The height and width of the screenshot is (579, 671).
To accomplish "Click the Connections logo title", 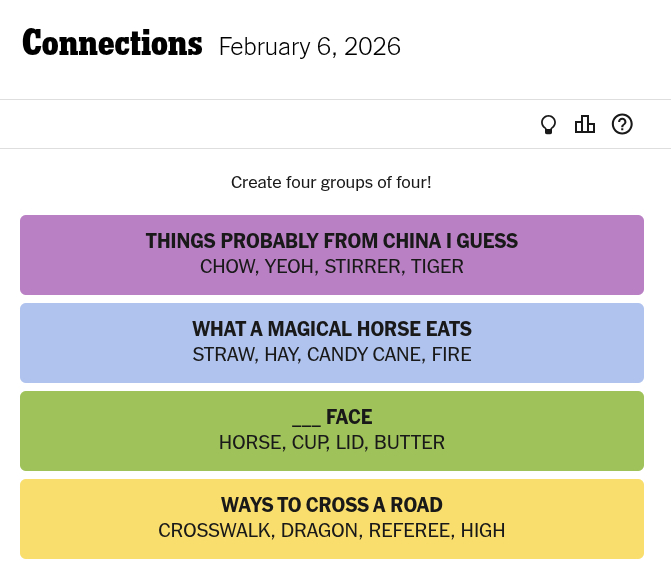I will 112,44.
